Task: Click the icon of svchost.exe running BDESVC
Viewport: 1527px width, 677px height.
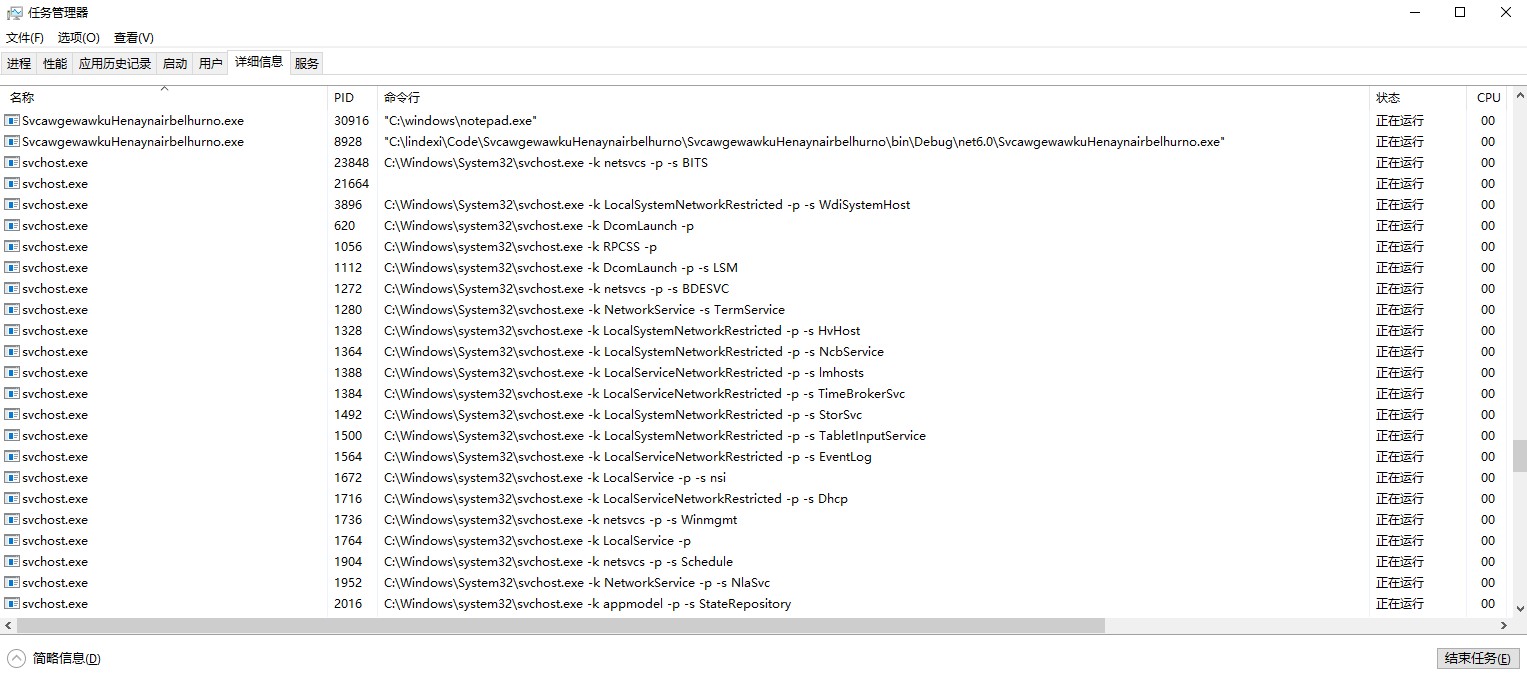Action: point(12,289)
